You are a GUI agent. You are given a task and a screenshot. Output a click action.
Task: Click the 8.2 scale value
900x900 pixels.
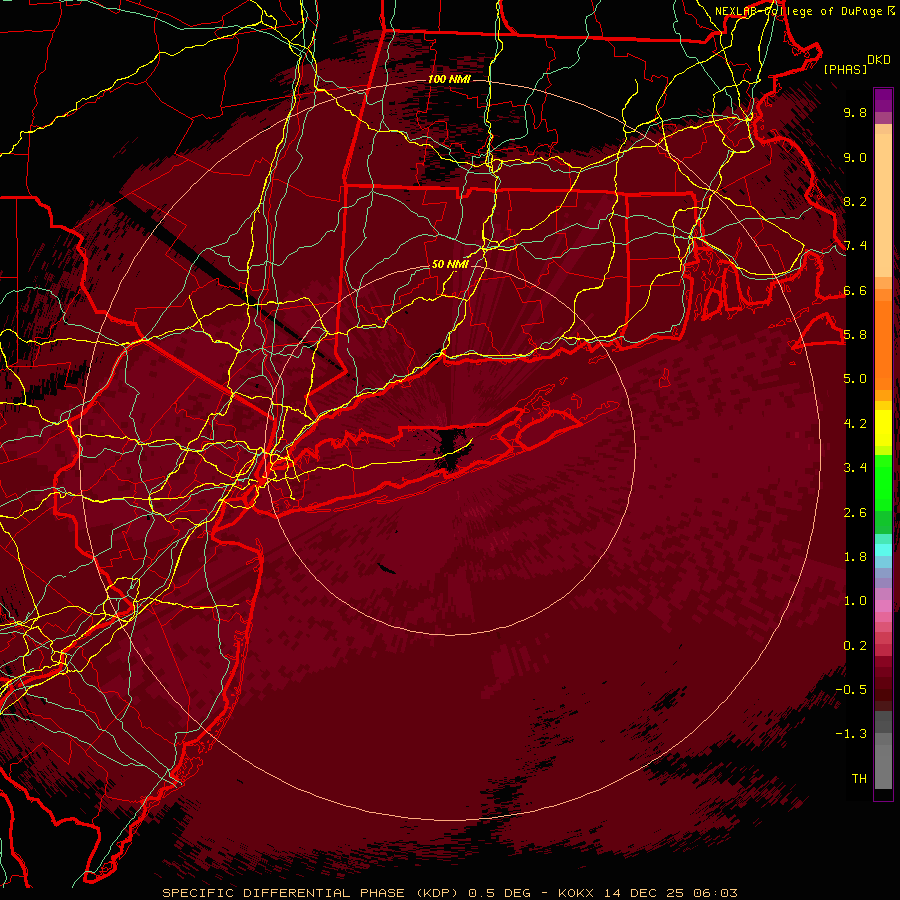(x=855, y=201)
